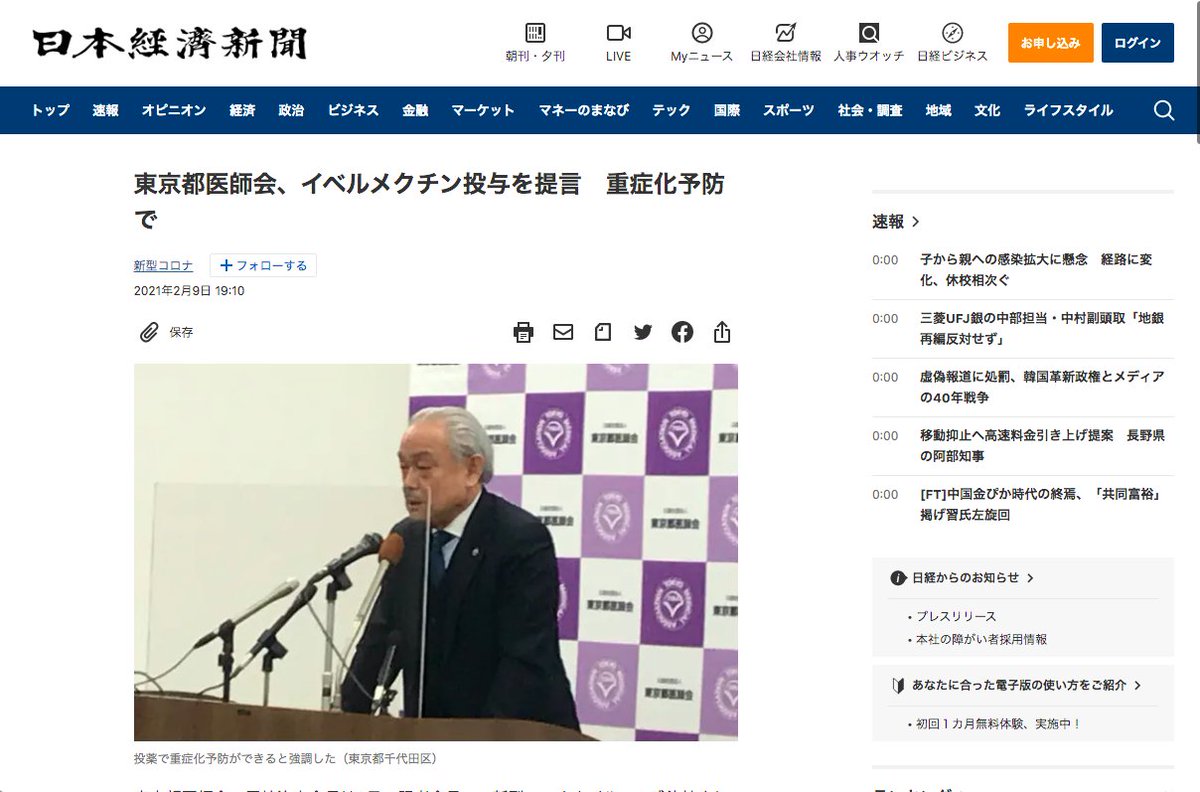
Task: Open the 朝刊・夕刊 newspaper icon
Action: (535, 32)
